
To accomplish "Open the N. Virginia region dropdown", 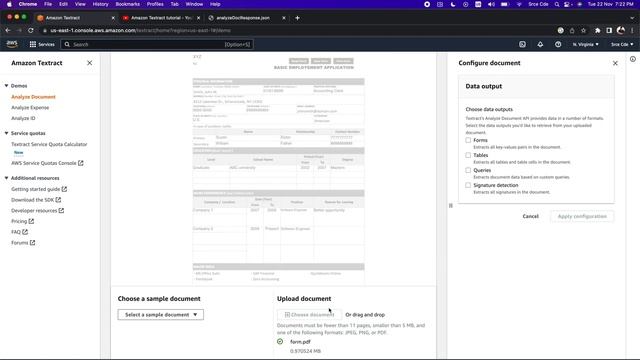I will tap(585, 44).
